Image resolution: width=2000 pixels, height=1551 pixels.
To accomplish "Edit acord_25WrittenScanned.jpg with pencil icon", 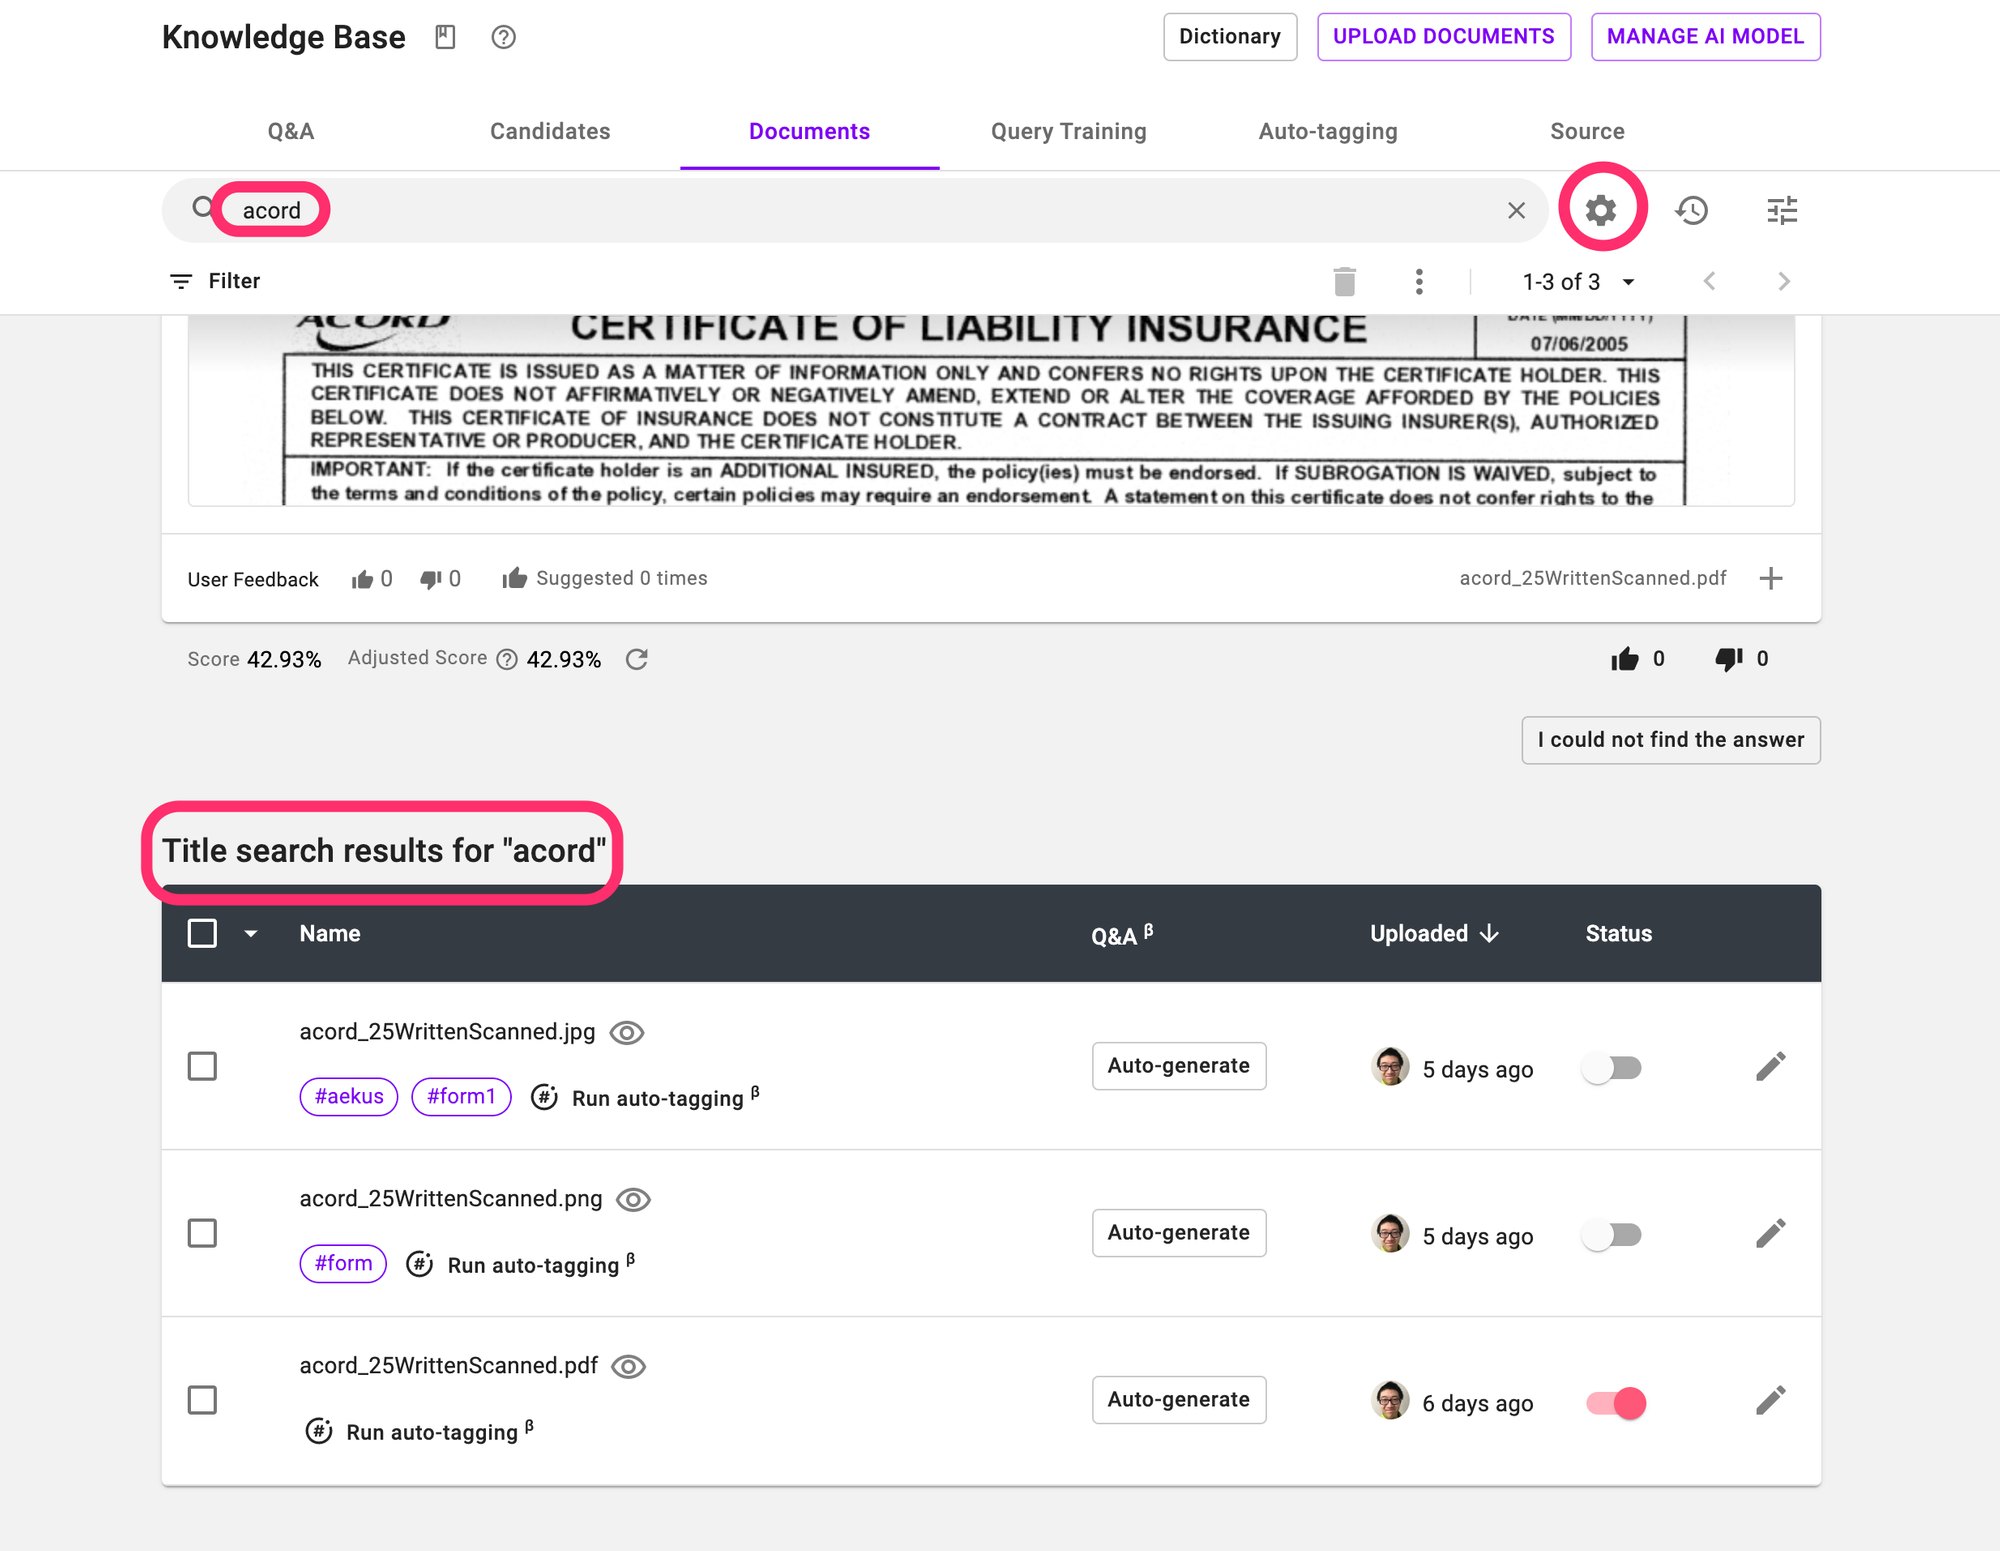I will click(x=1770, y=1067).
